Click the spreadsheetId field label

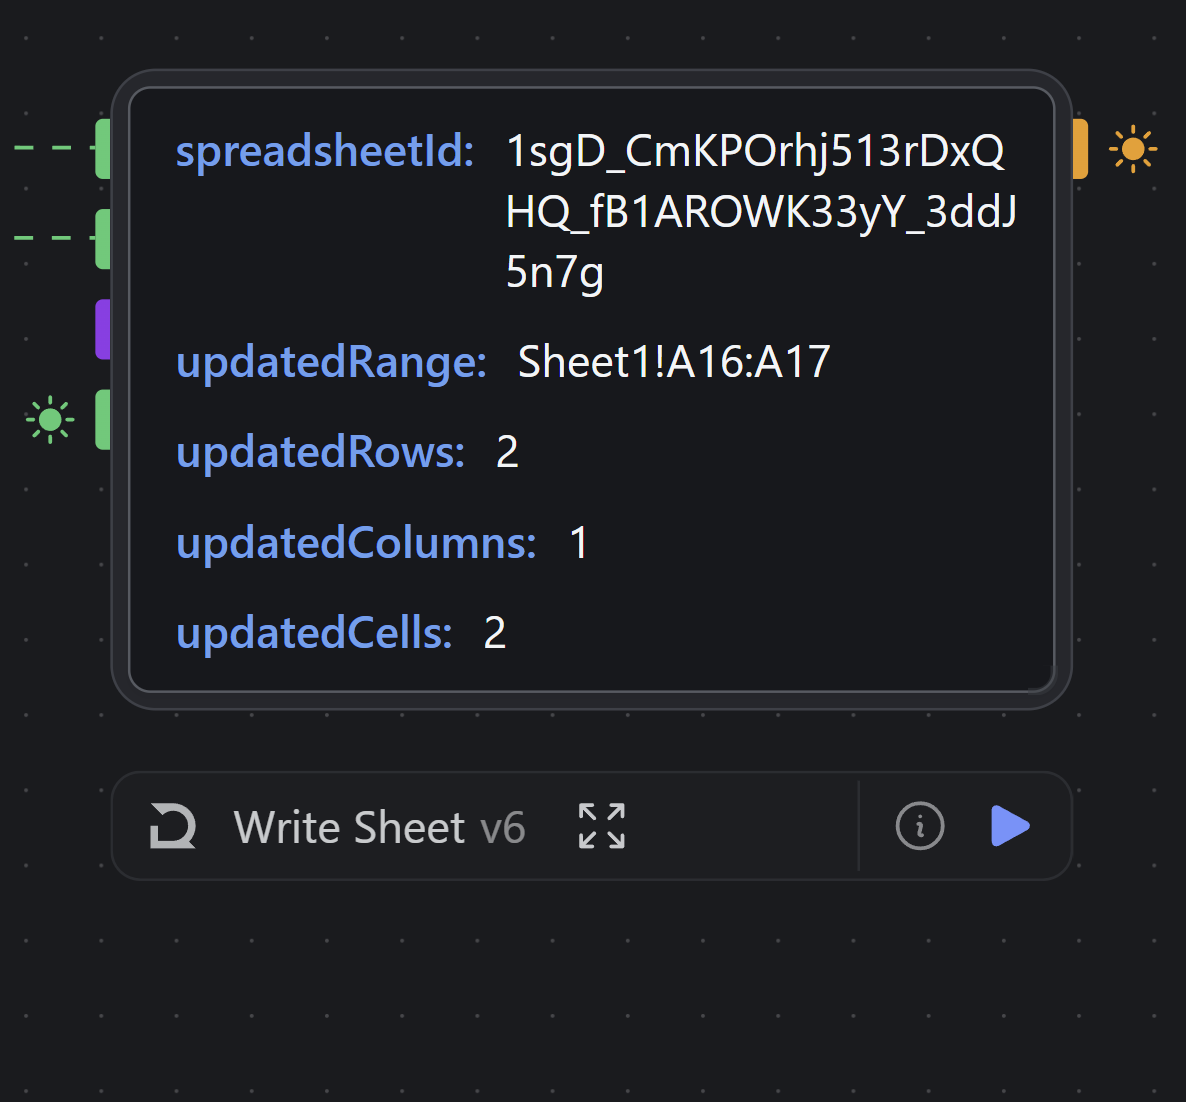pos(325,152)
